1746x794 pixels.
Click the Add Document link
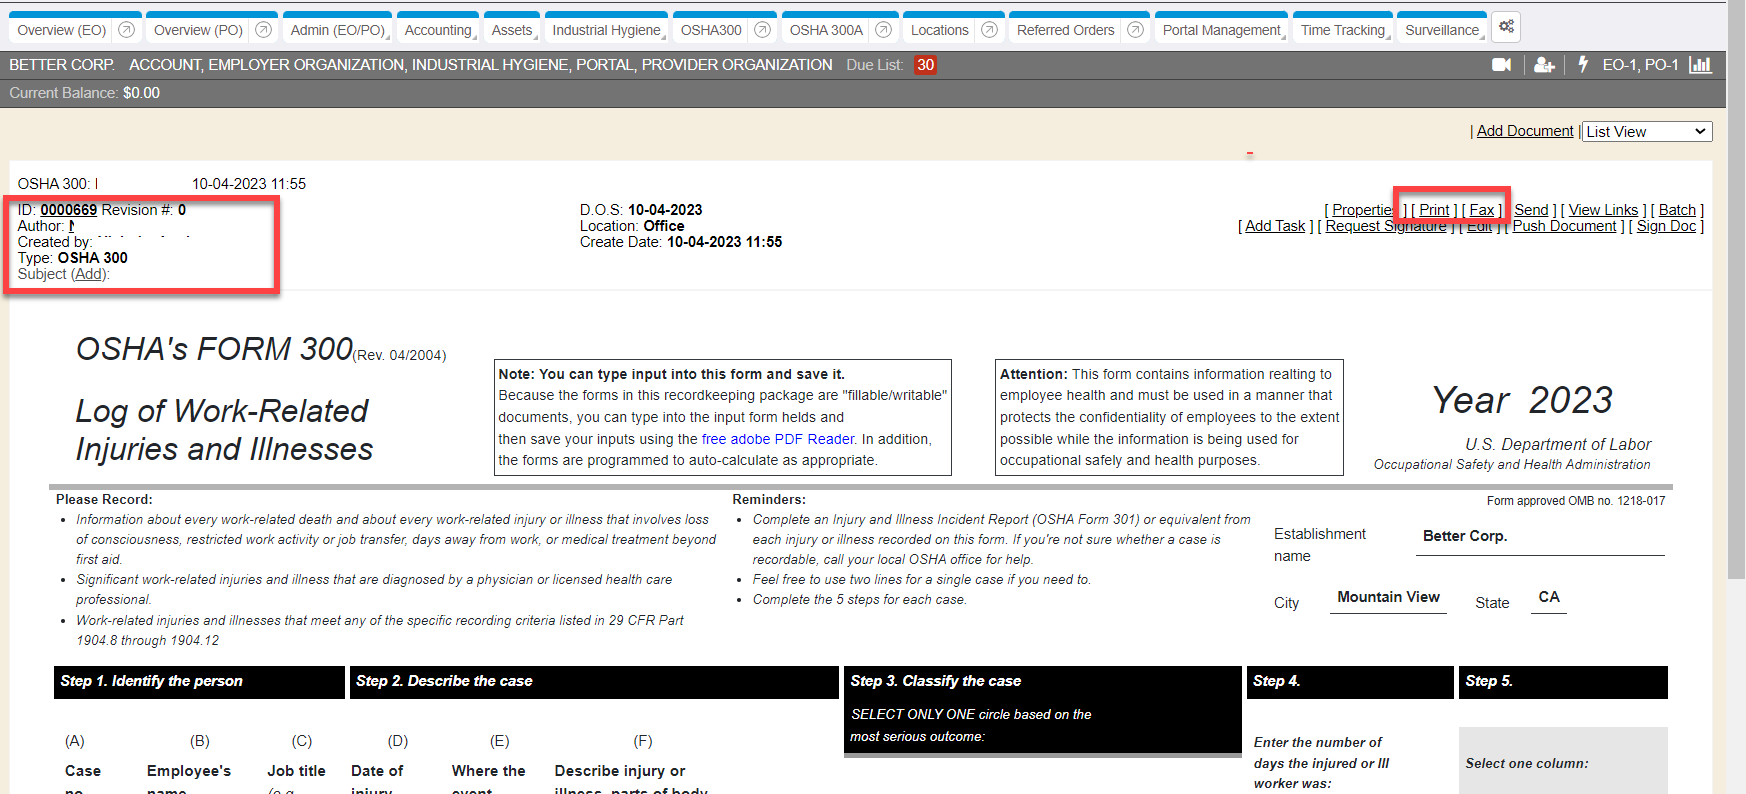(1524, 131)
